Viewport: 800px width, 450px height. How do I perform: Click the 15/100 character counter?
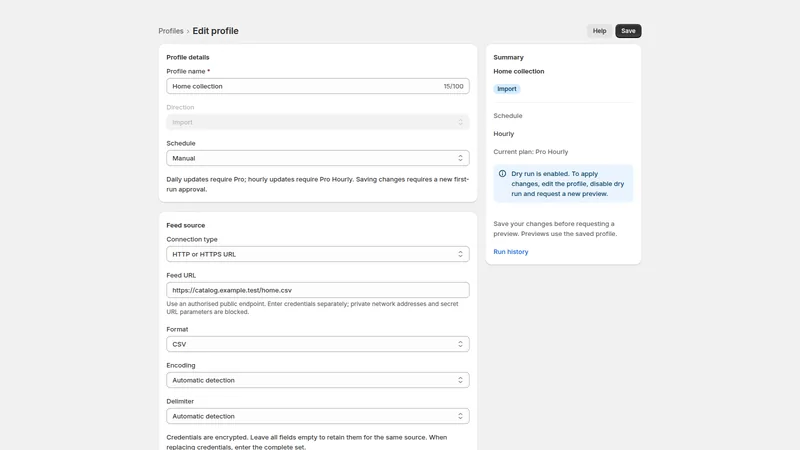(x=453, y=86)
